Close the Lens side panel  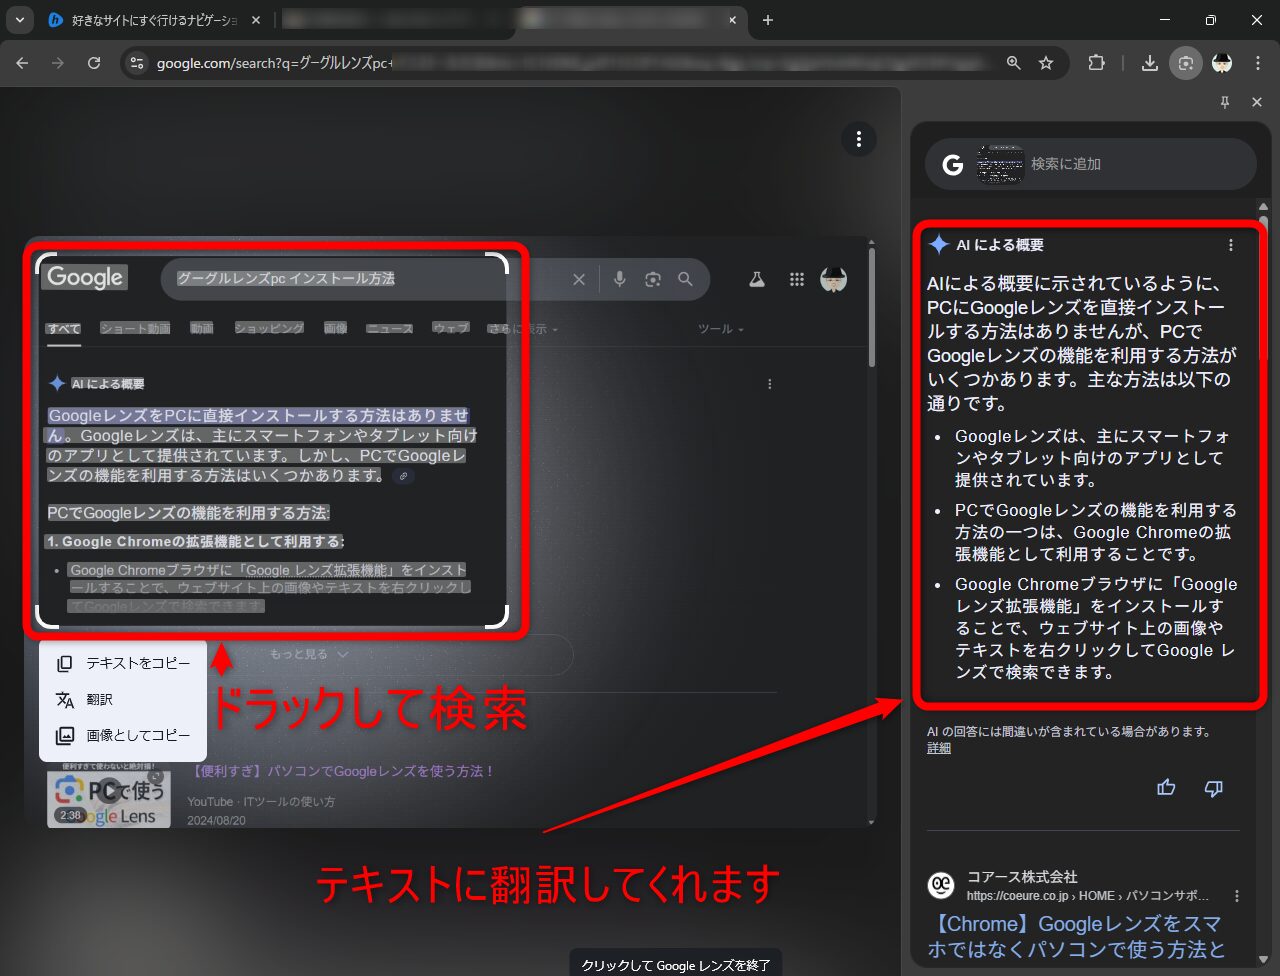tap(1257, 102)
